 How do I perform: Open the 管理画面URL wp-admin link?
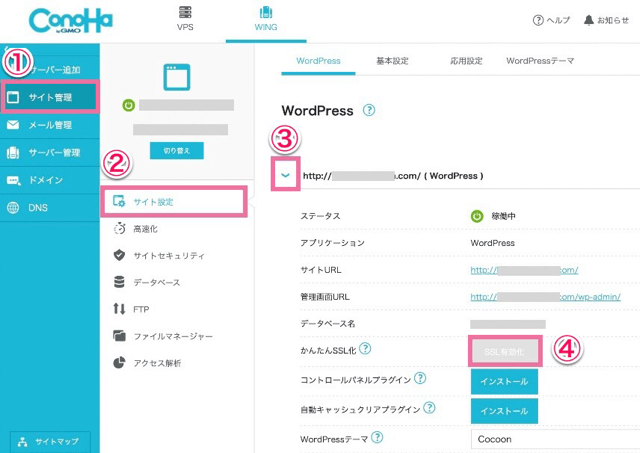[545, 297]
